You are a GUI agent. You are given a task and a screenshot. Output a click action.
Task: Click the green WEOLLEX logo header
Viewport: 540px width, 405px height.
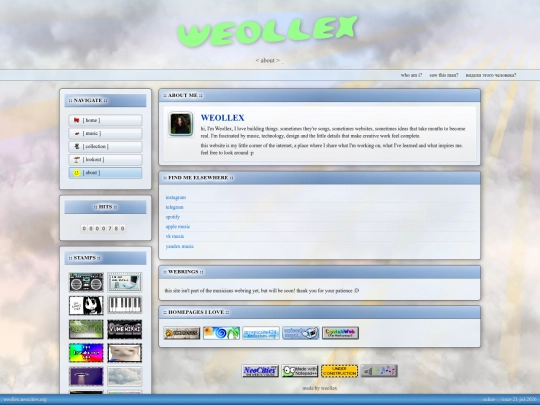[x=268, y=31]
